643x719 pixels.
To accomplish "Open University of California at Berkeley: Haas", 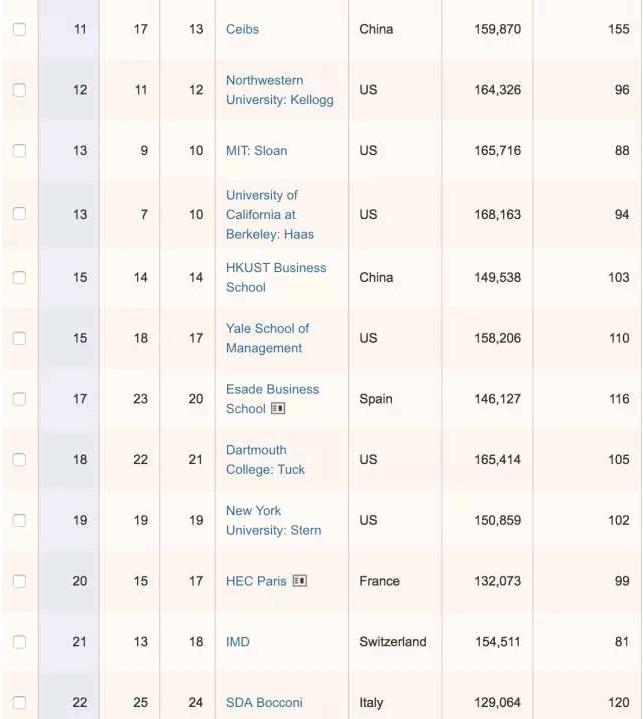I will (269, 214).
